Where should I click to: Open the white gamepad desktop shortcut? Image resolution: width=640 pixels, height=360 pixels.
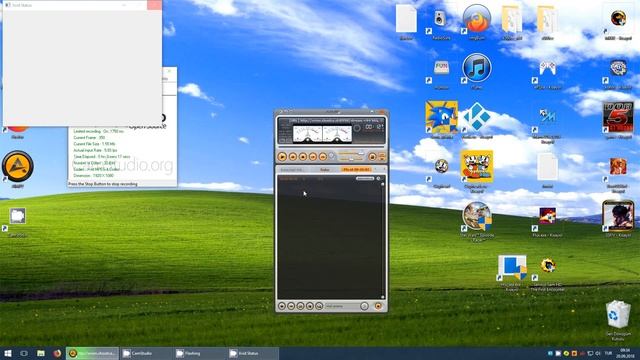[x=547, y=68]
